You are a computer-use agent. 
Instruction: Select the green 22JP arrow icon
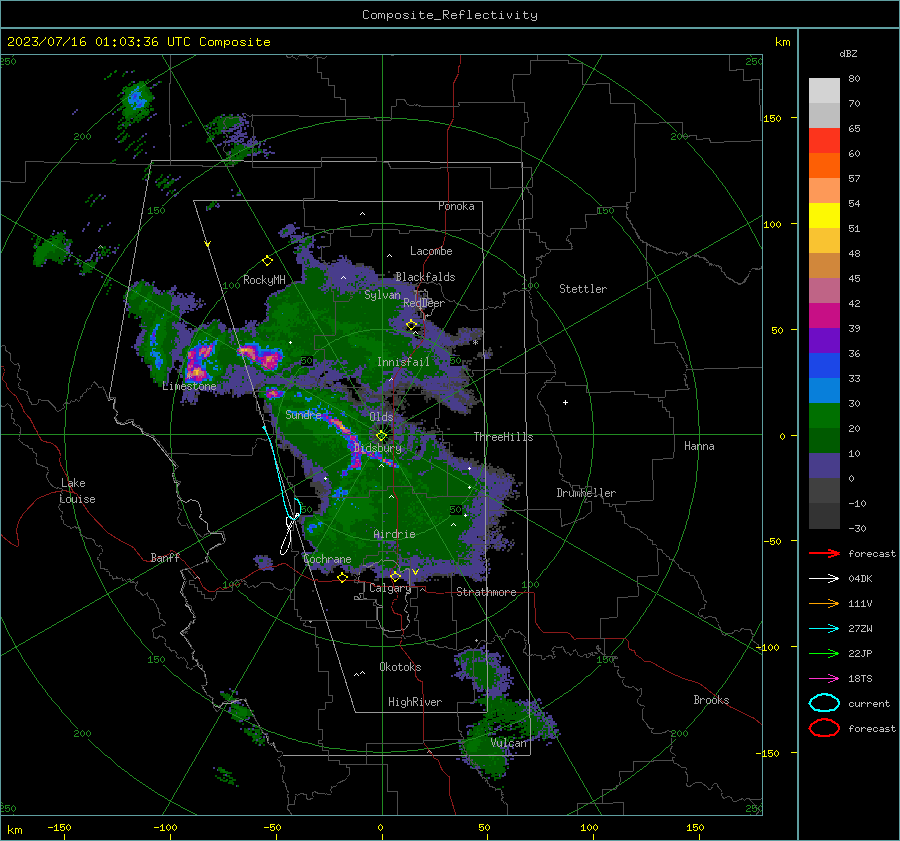point(824,653)
